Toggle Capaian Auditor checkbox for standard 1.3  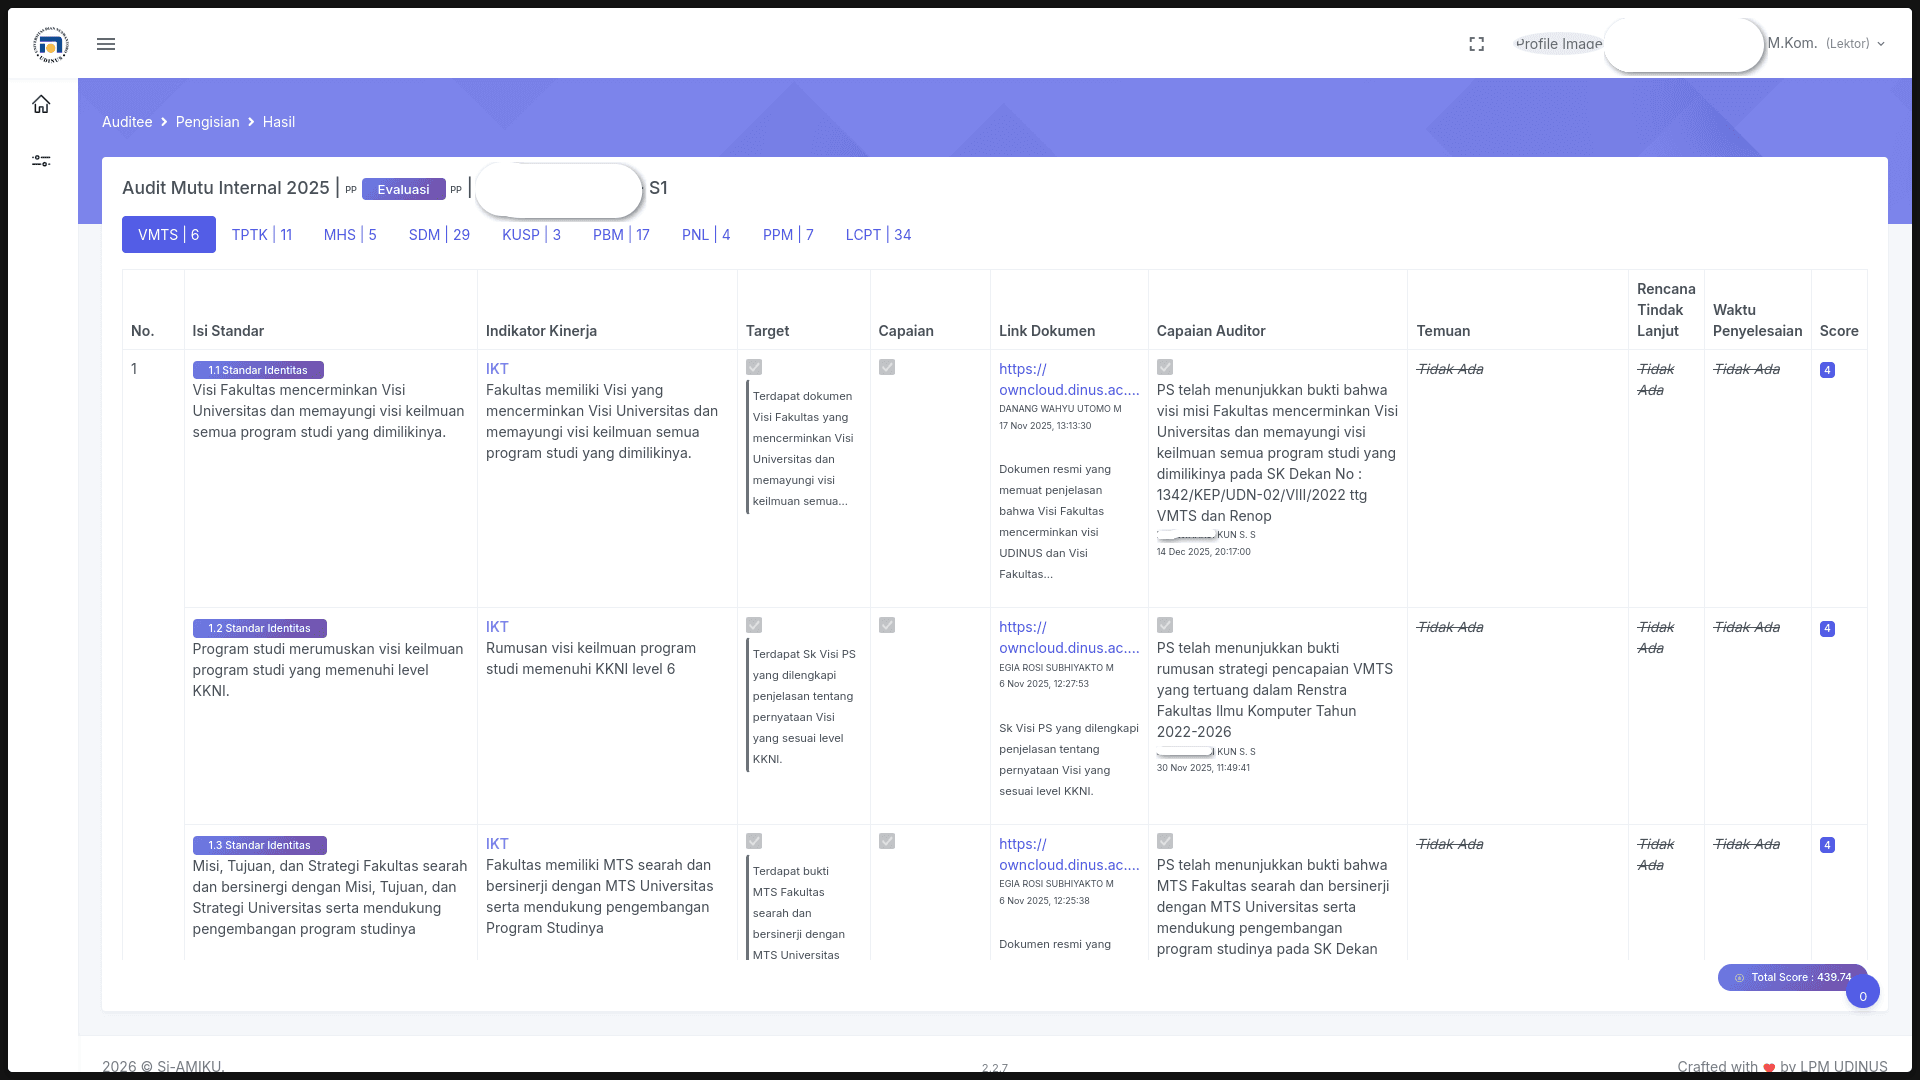(x=1165, y=841)
